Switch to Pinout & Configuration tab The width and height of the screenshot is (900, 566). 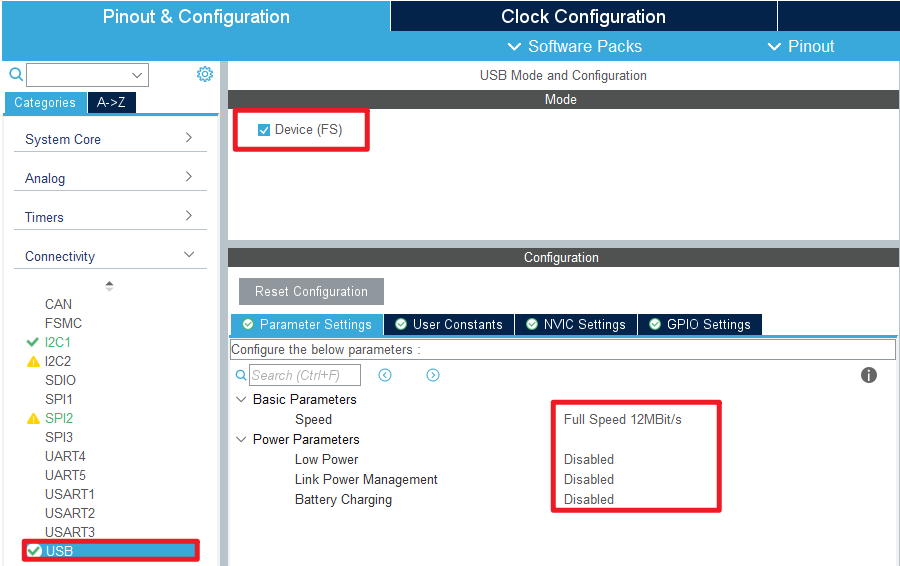pyautogui.click(x=196, y=16)
